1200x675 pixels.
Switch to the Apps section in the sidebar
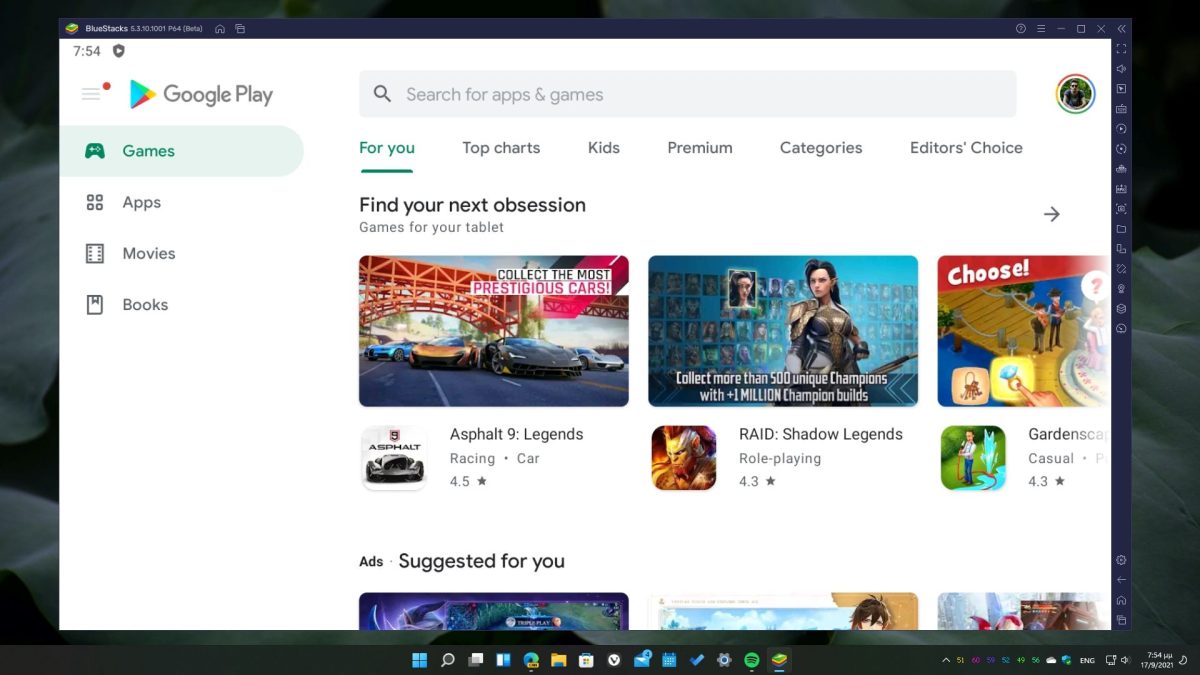pos(141,202)
